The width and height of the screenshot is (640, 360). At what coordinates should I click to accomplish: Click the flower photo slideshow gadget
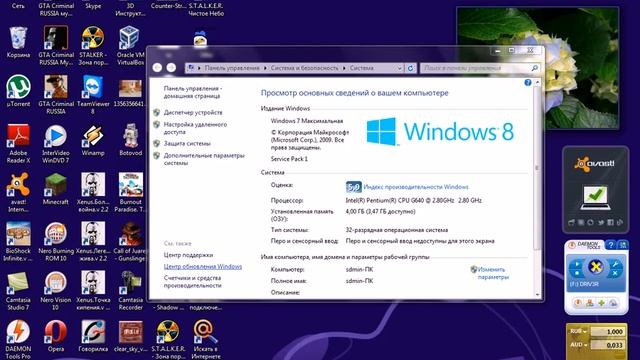pos(538,68)
